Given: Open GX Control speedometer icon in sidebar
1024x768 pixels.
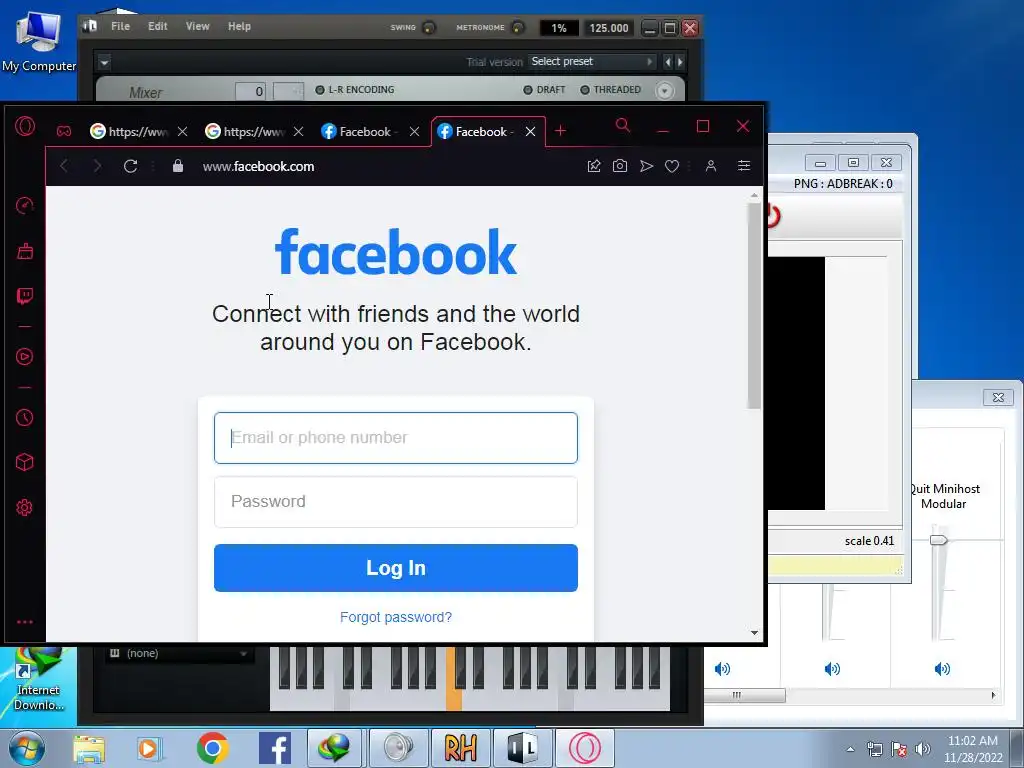Looking at the screenshot, I should point(25,206).
